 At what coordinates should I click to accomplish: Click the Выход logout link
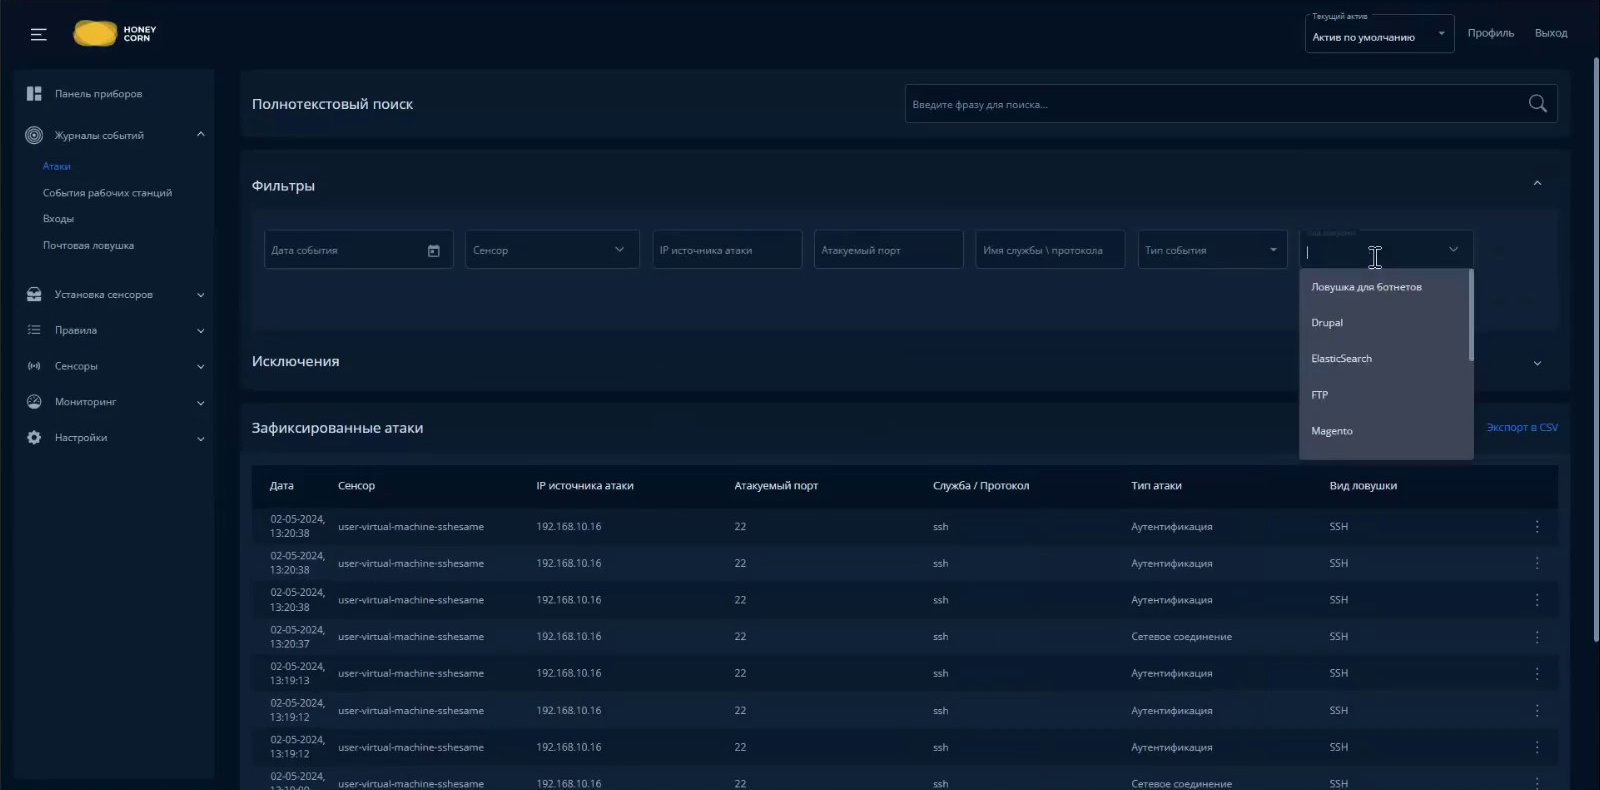pos(1551,33)
